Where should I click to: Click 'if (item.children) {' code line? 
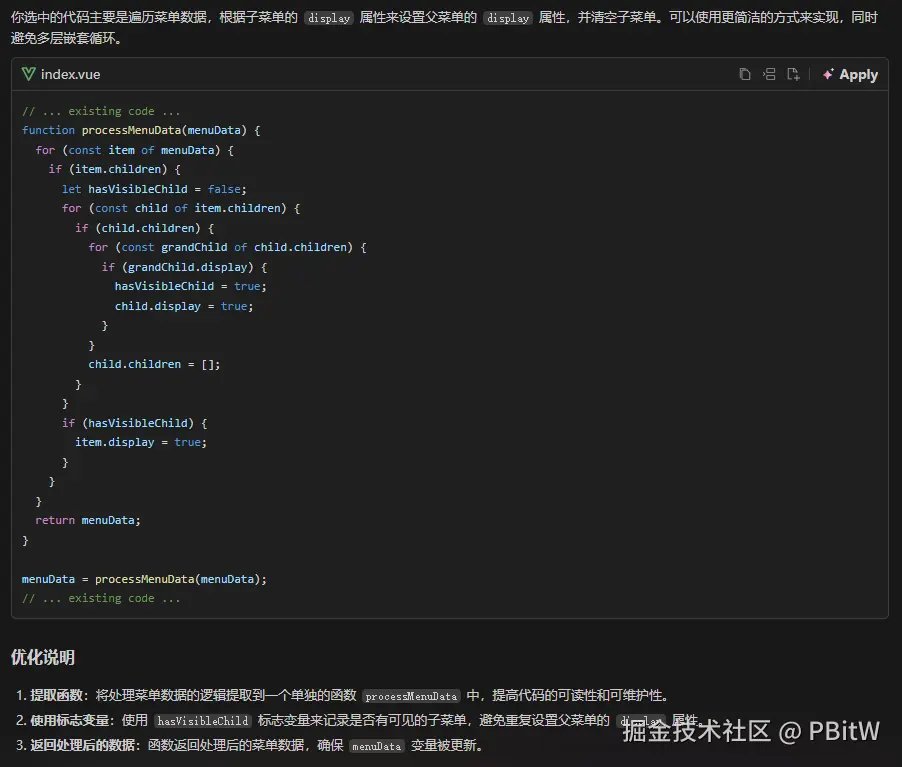(114, 169)
